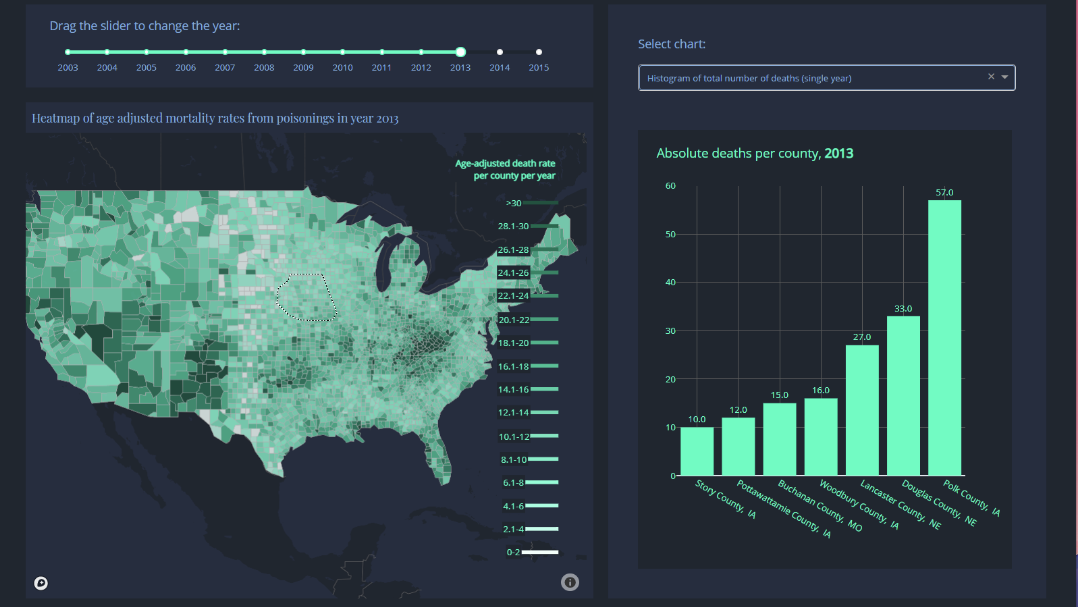Choose the 2014 point on the slider
Screen dimensions: 1078x607
click(500, 52)
